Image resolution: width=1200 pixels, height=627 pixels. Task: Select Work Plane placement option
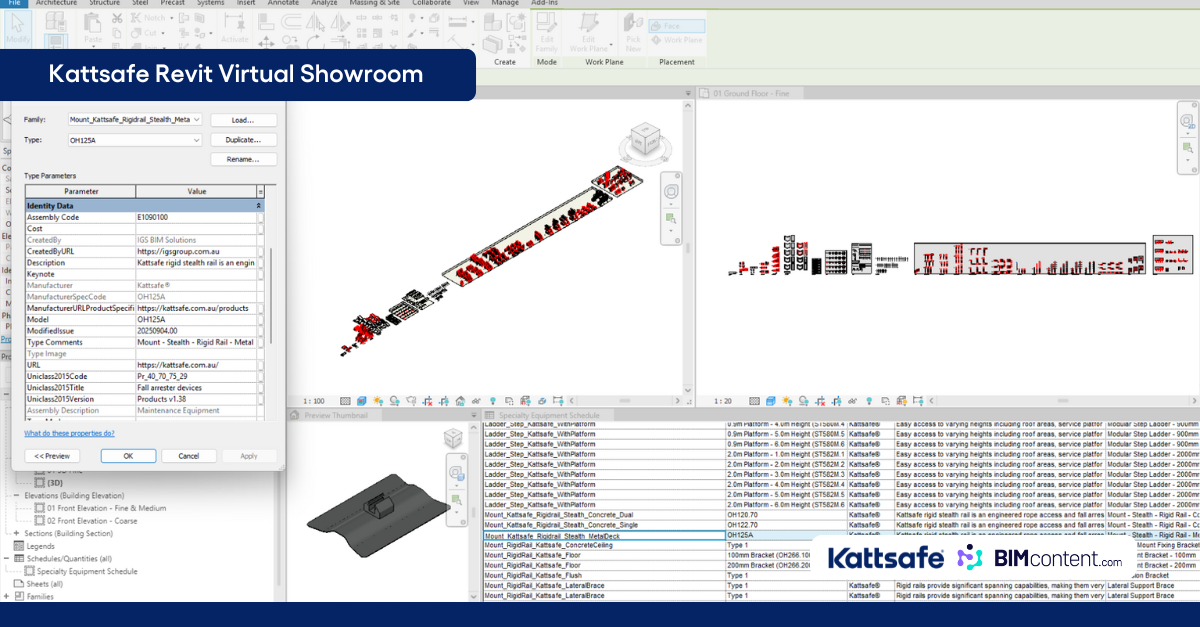pos(677,40)
